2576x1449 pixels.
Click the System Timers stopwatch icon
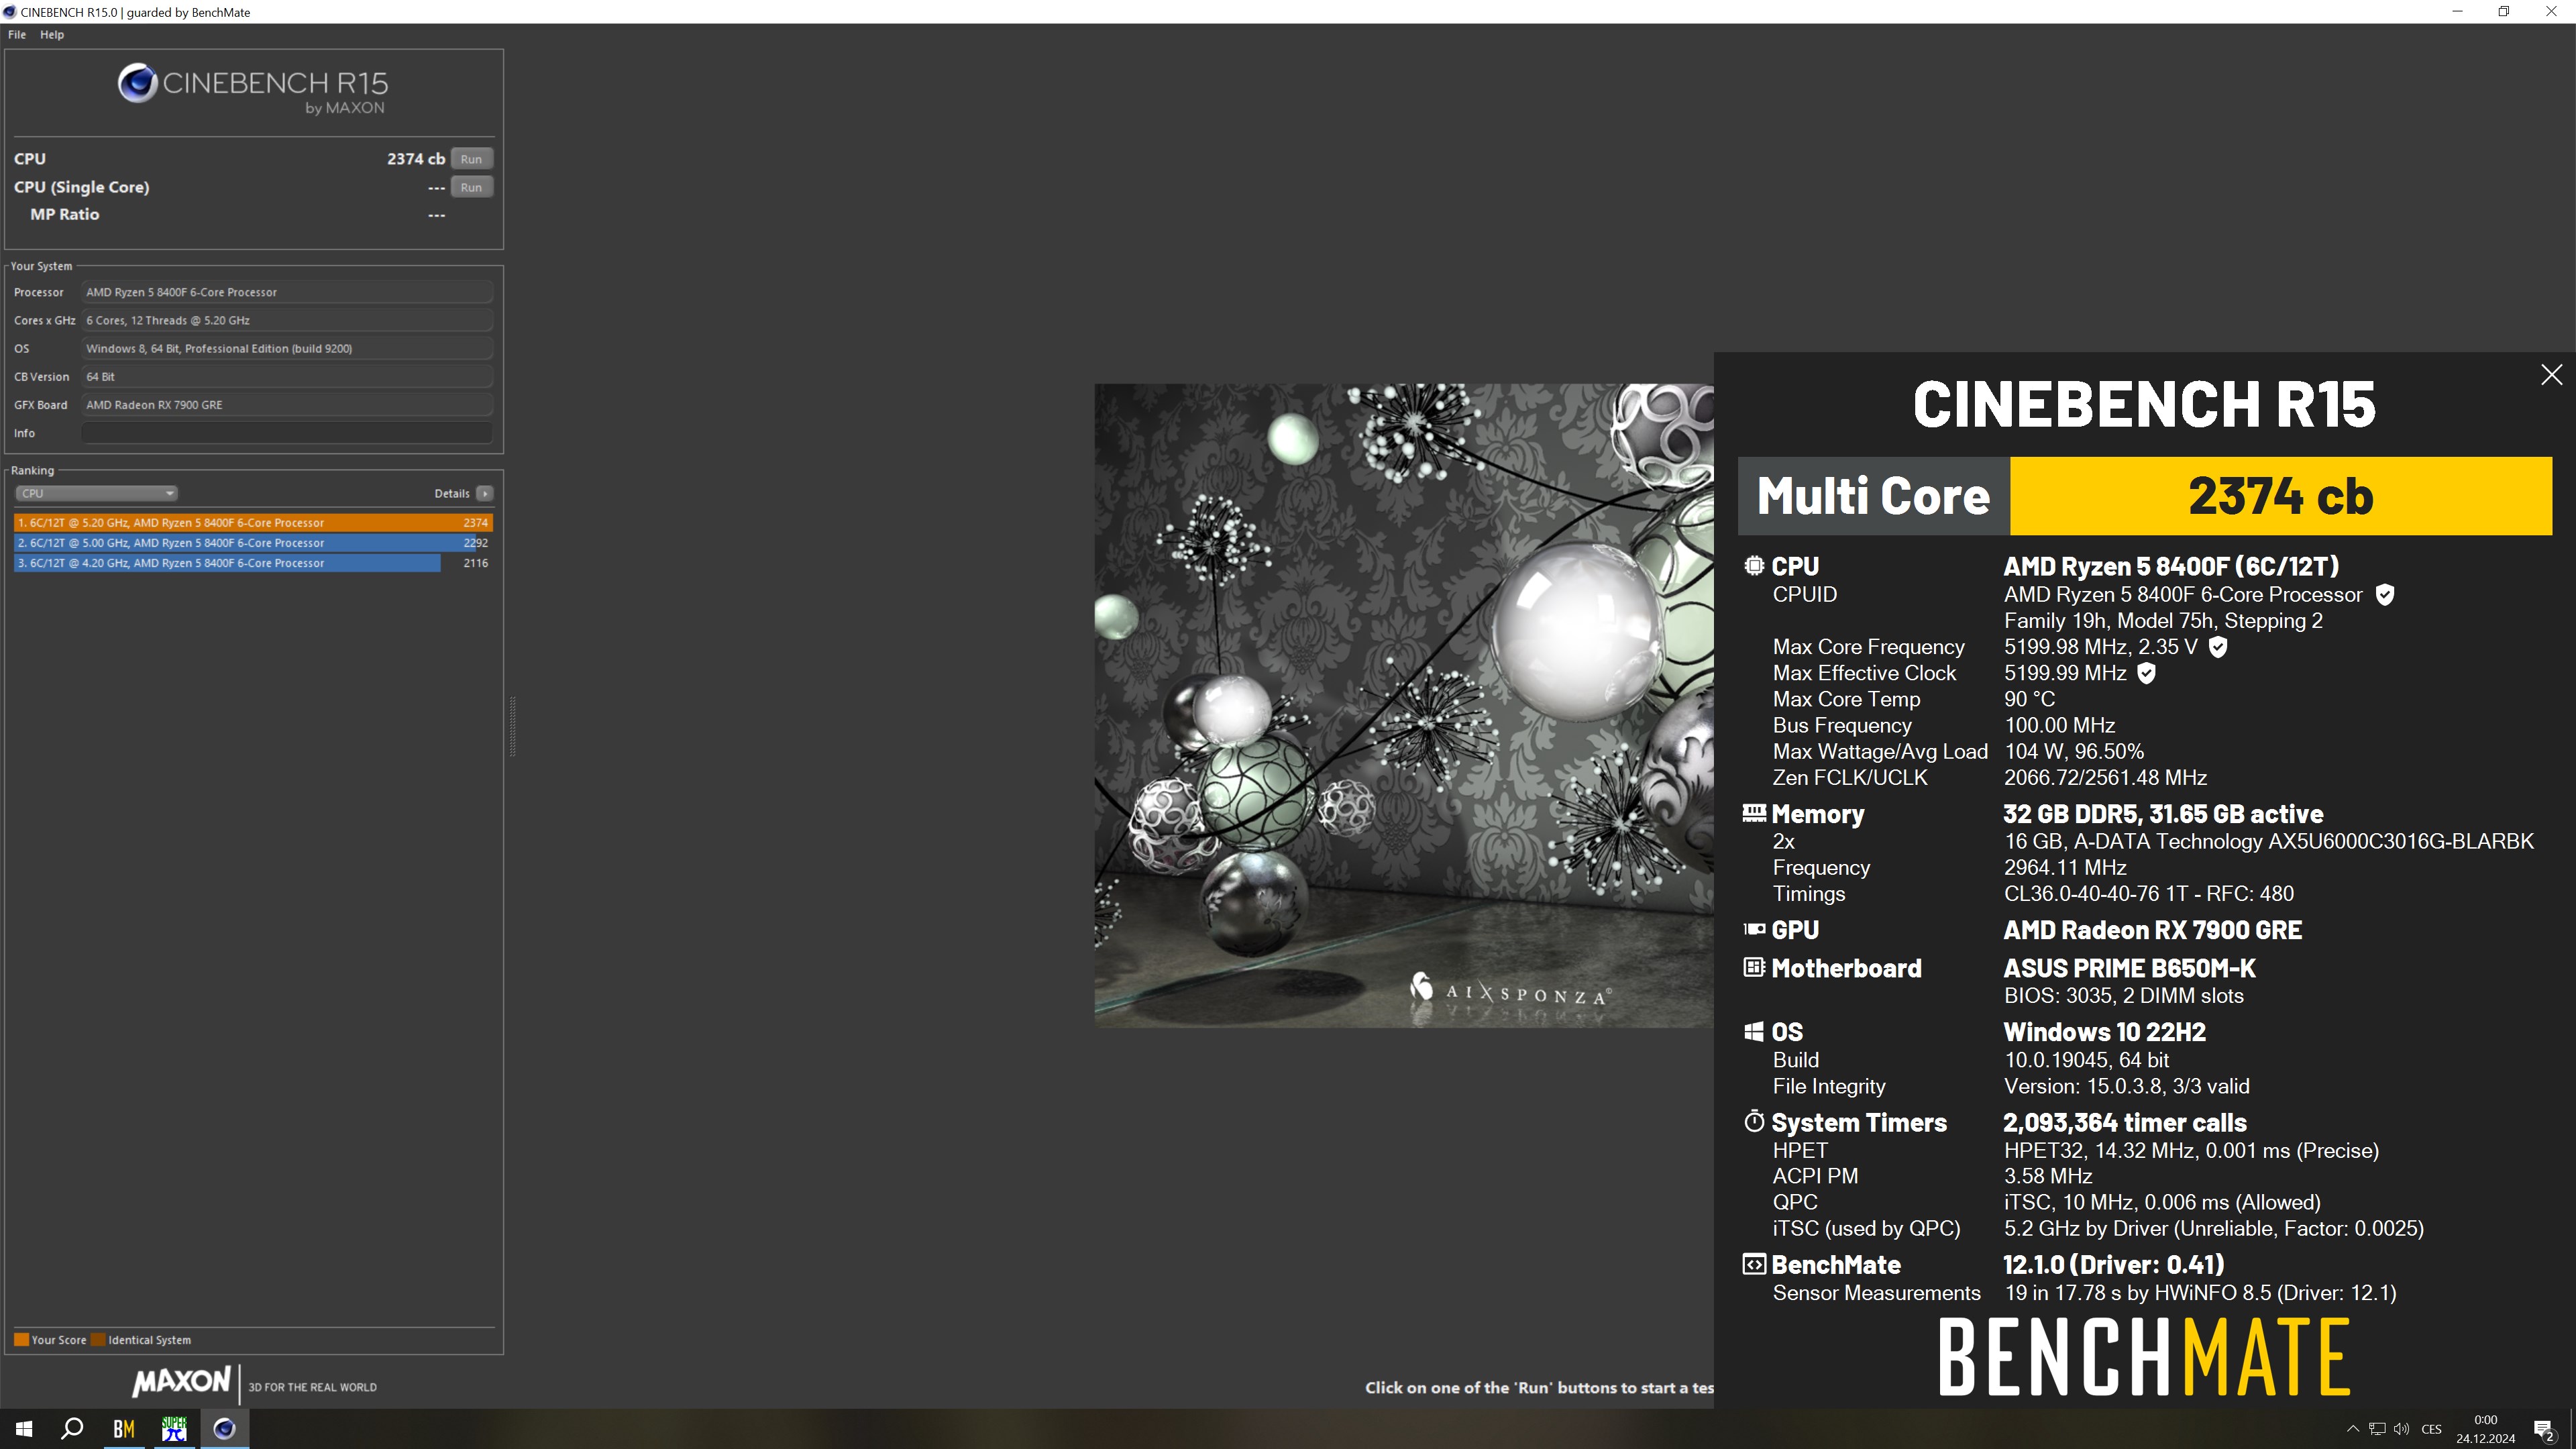click(x=1754, y=1121)
